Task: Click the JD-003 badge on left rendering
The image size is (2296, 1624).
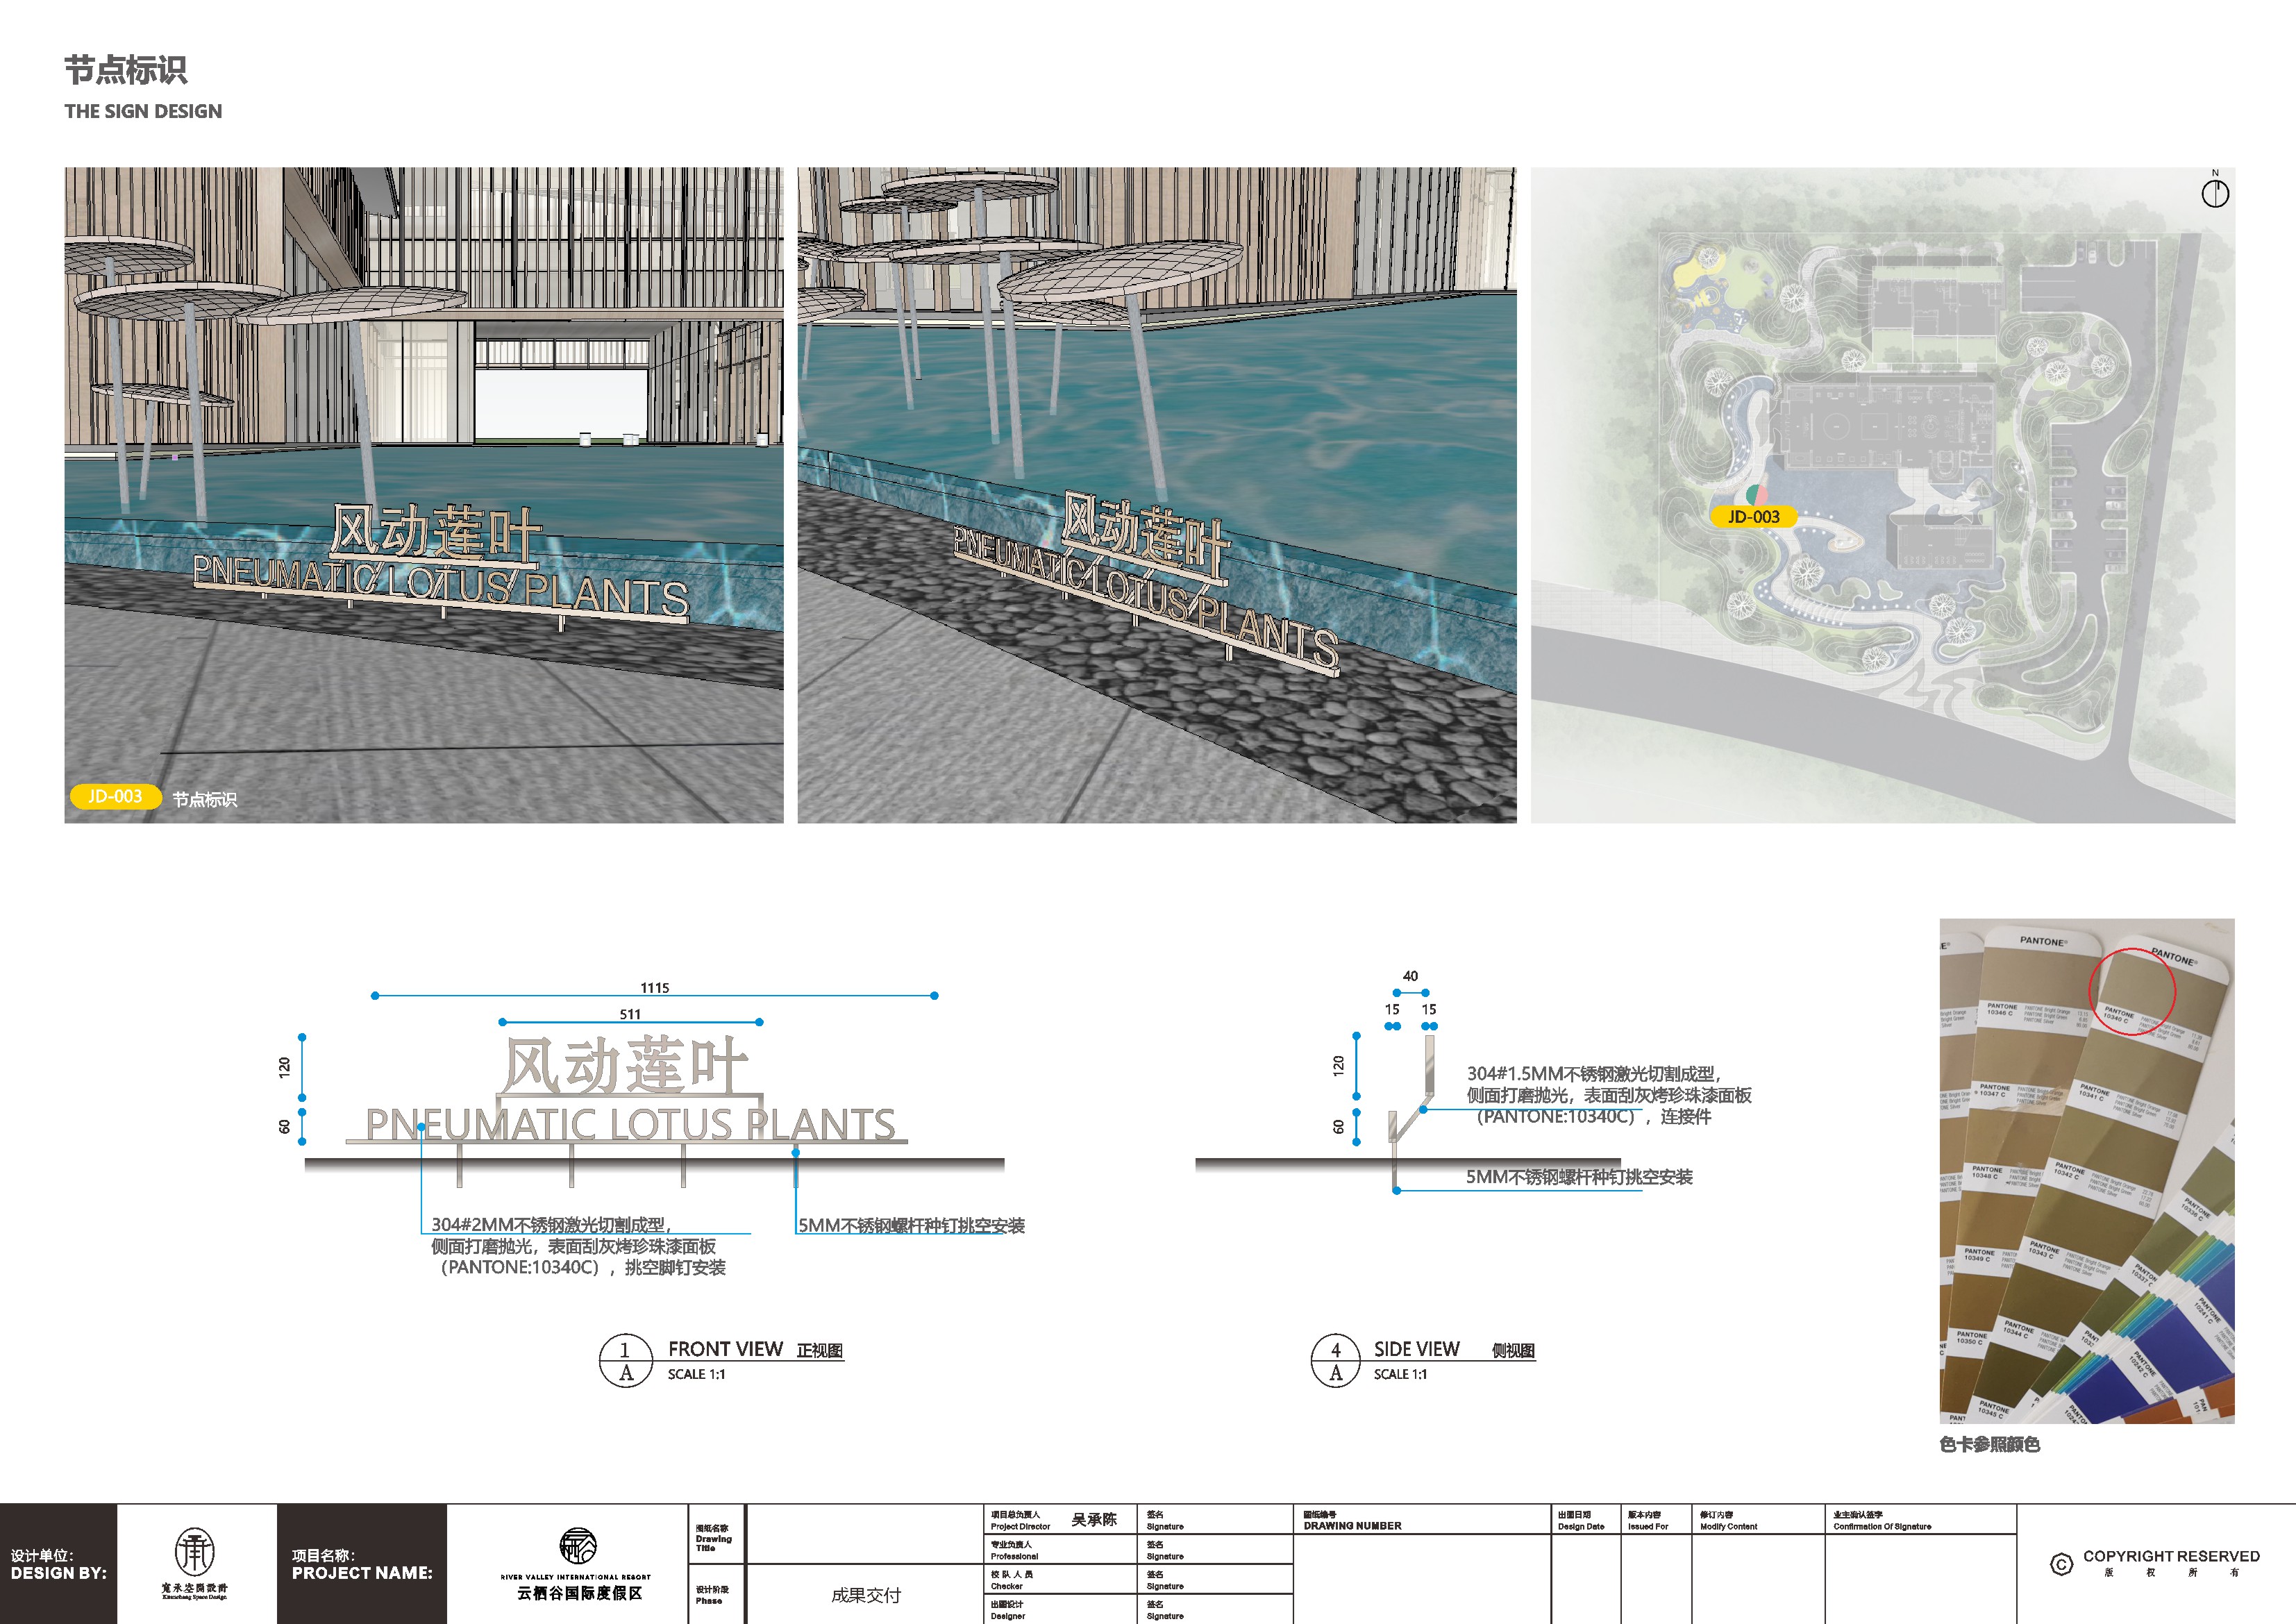Action: coord(115,796)
